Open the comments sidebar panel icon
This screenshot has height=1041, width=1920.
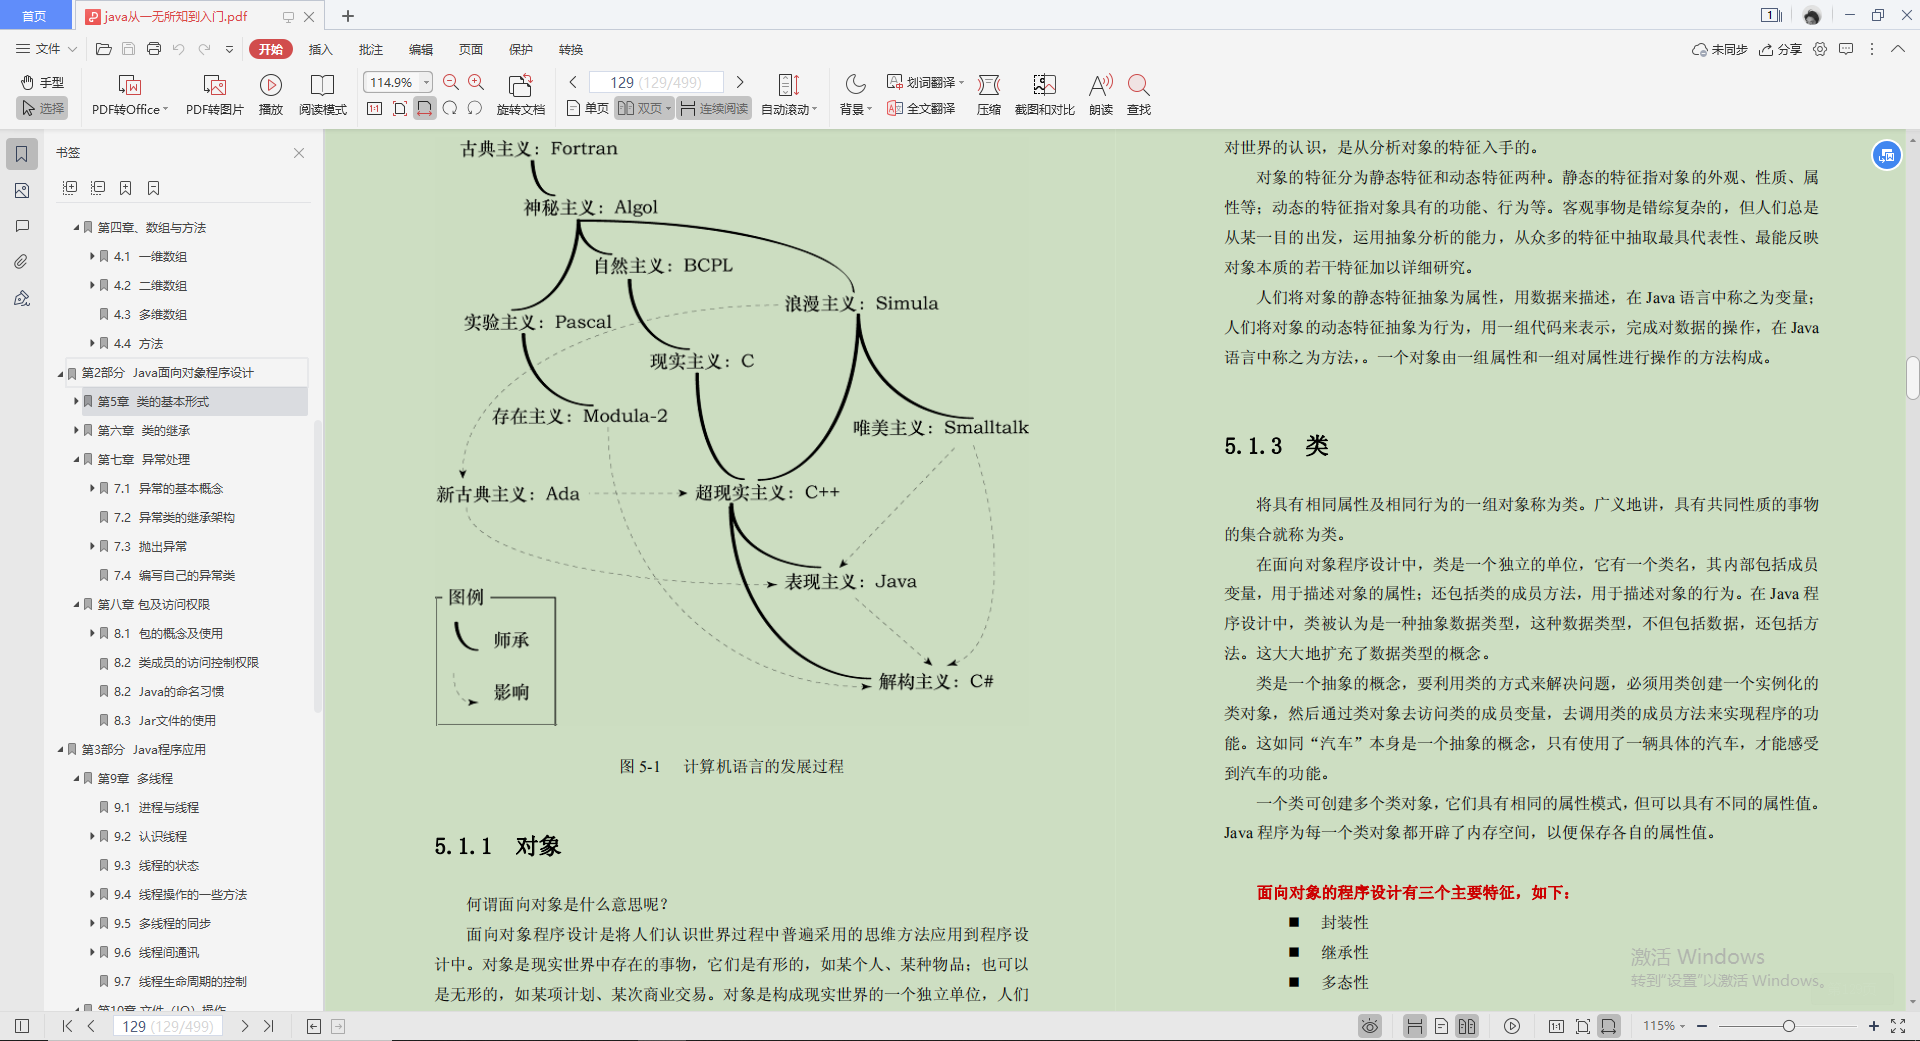22,226
